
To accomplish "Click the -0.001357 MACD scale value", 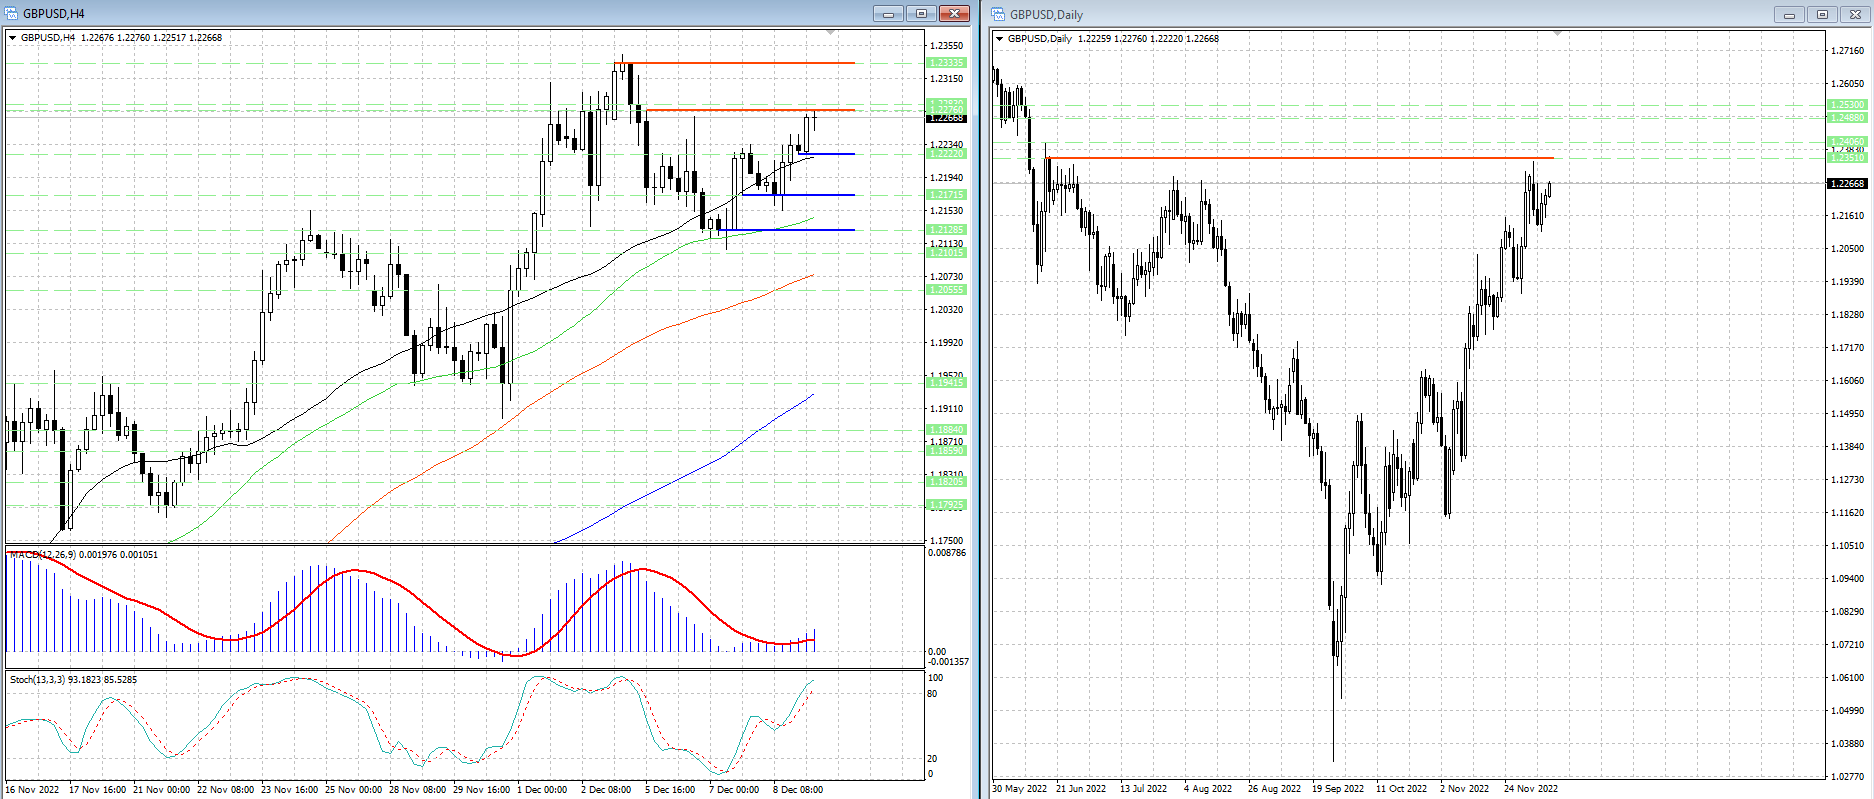I will pyautogui.click(x=948, y=662).
